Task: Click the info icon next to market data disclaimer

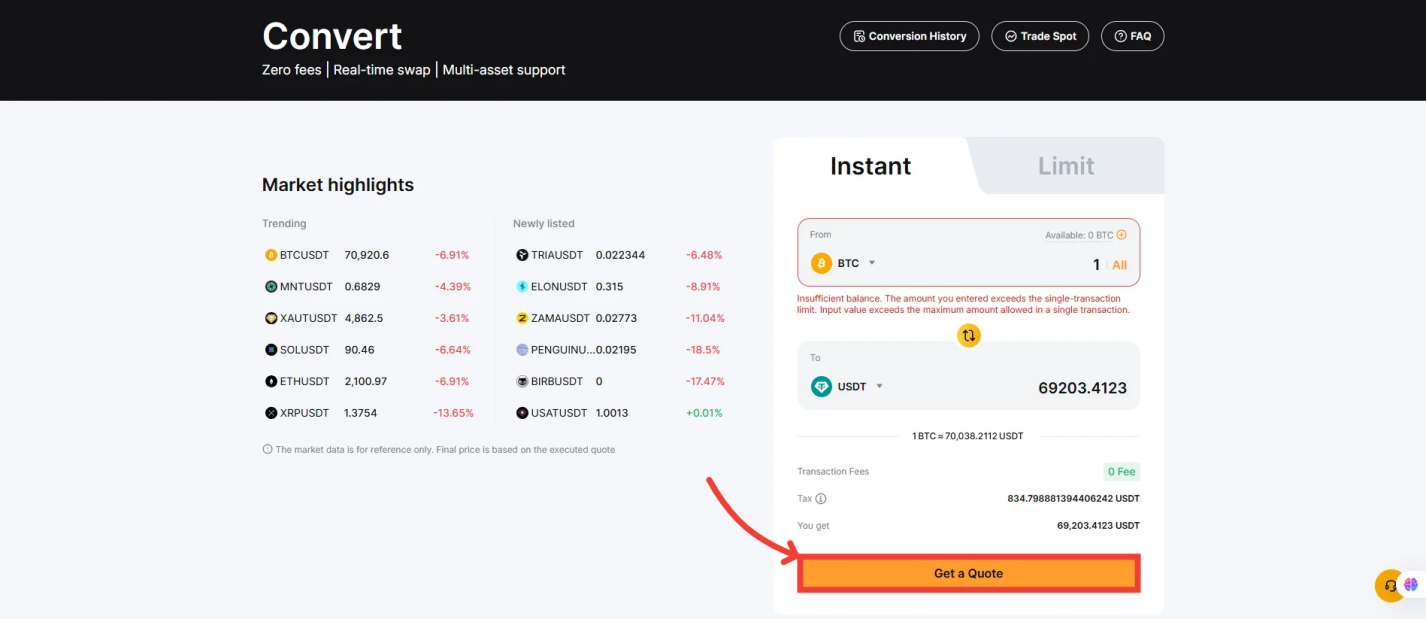Action: [x=266, y=449]
